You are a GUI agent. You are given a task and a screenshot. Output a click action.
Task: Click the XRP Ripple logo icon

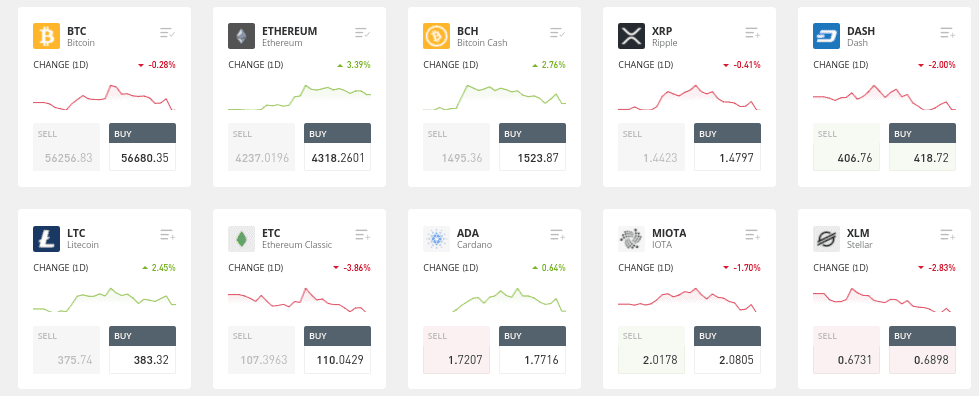pyautogui.click(x=631, y=36)
